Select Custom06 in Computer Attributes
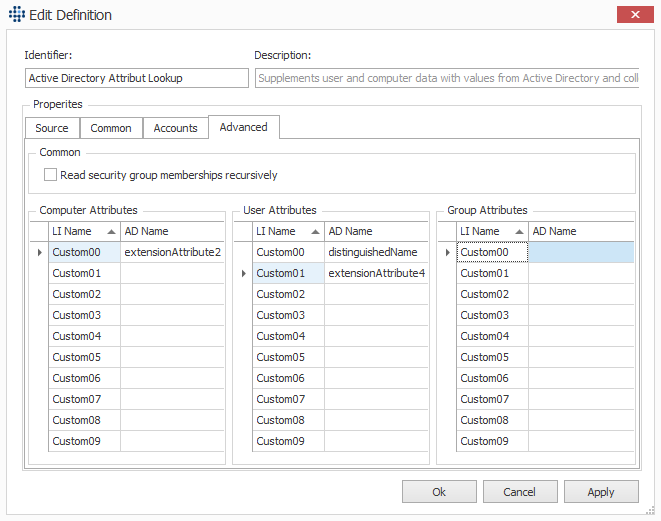Image resolution: width=661 pixels, height=521 pixels. click(x=84, y=379)
